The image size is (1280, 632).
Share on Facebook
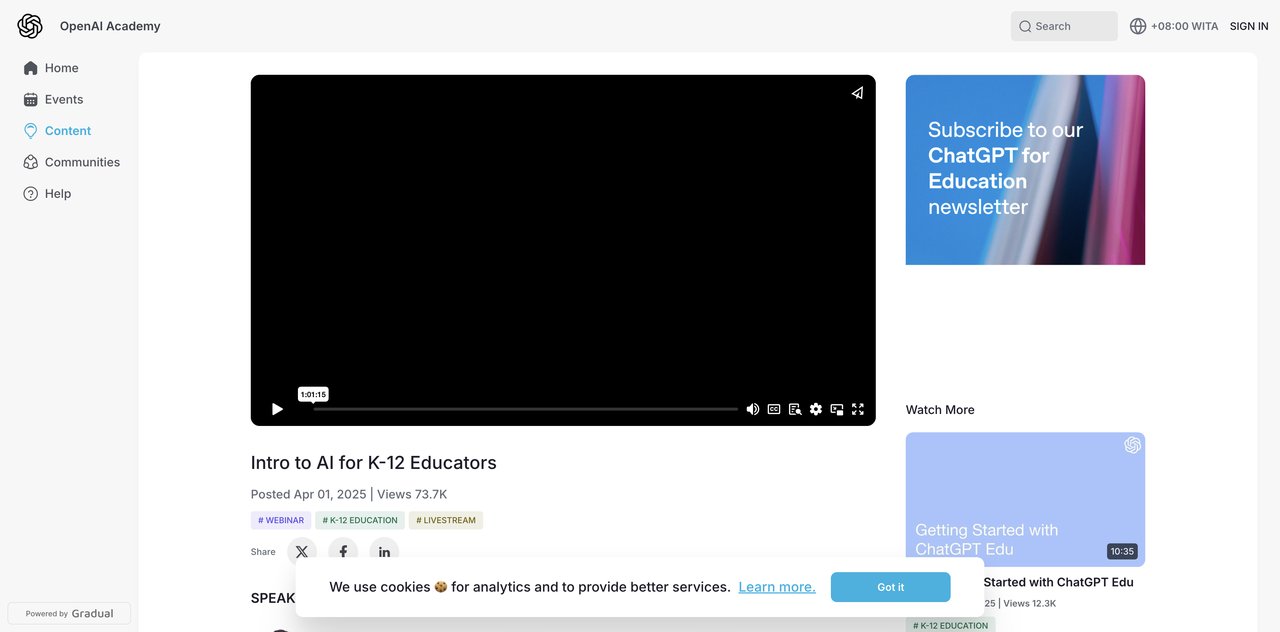tap(343, 552)
